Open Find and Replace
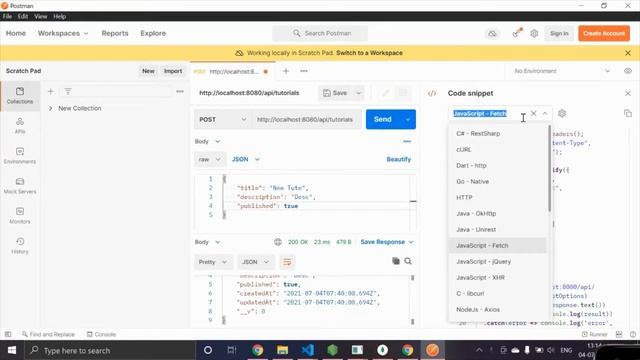640x360 pixels. coord(49,334)
